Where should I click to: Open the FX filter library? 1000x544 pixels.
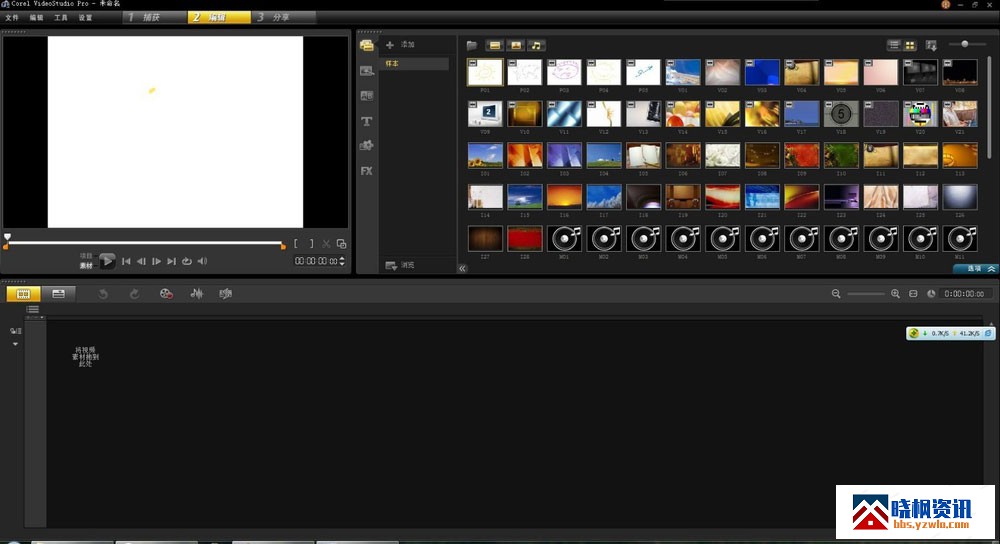367,171
